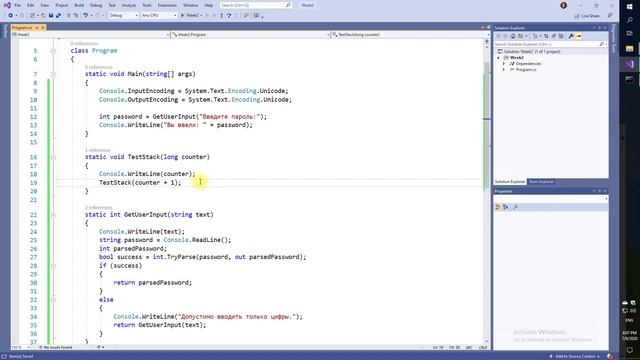Open the View menu

point(45,5)
